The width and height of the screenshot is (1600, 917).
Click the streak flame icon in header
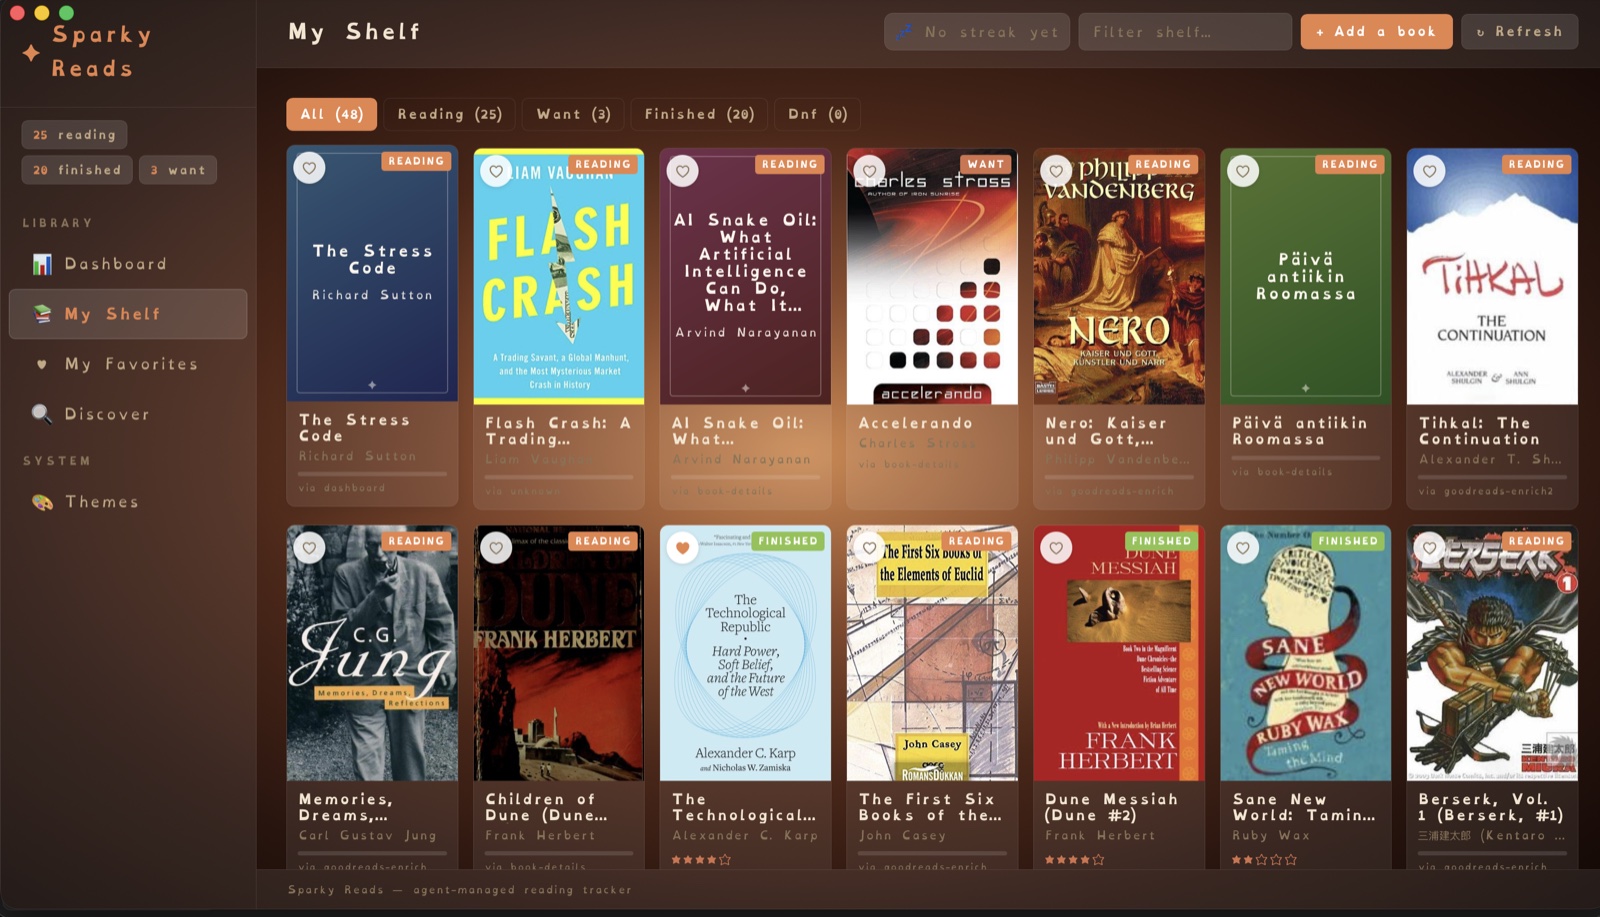tap(904, 32)
